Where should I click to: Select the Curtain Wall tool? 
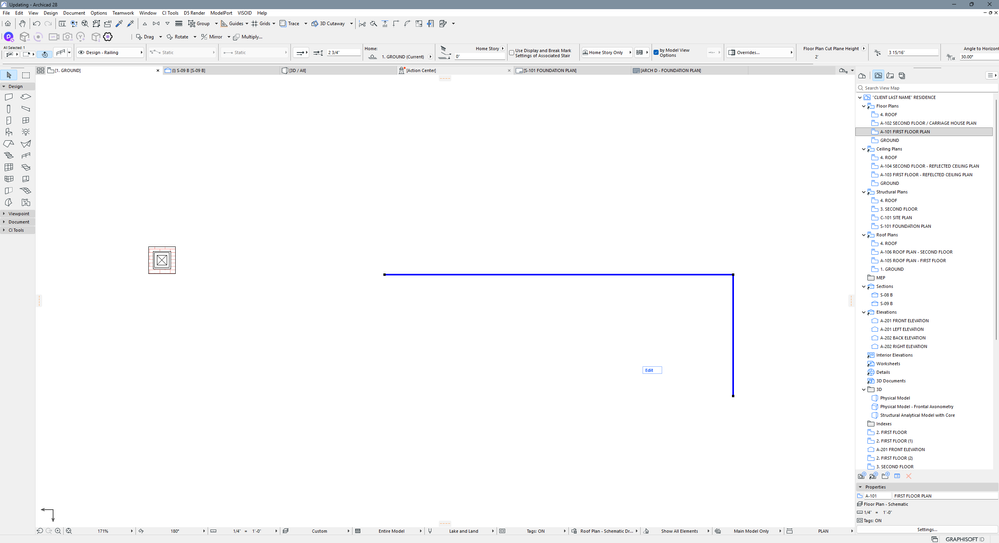click(x=9, y=167)
